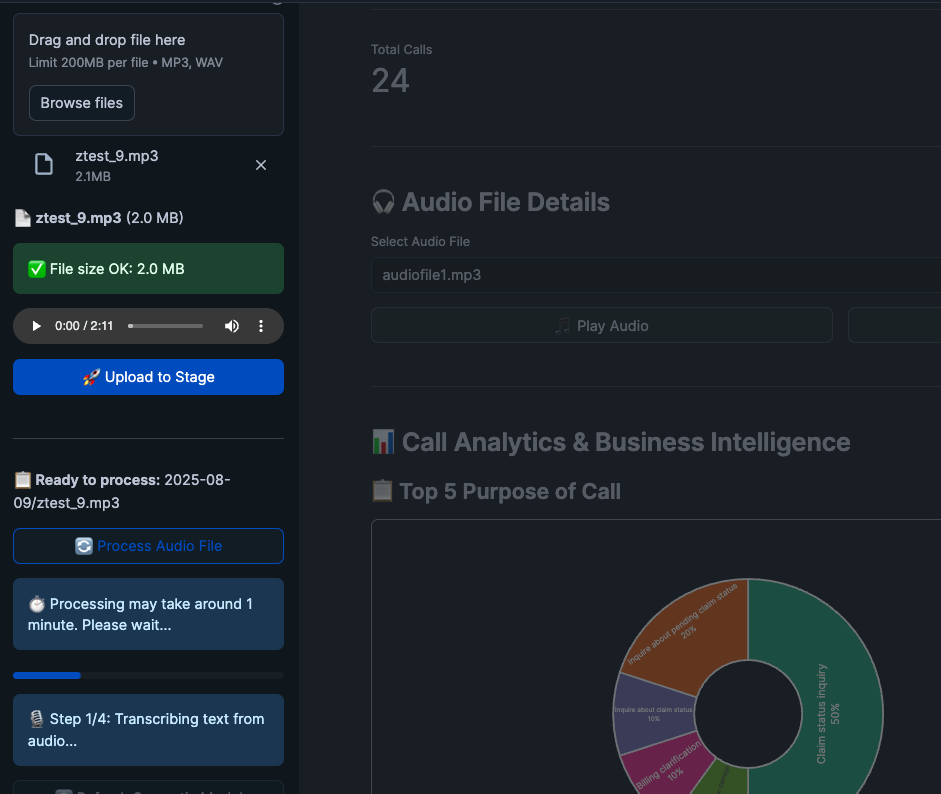Click the headphones icon next to Audio File Details
This screenshot has width=941, height=794.
click(x=383, y=201)
